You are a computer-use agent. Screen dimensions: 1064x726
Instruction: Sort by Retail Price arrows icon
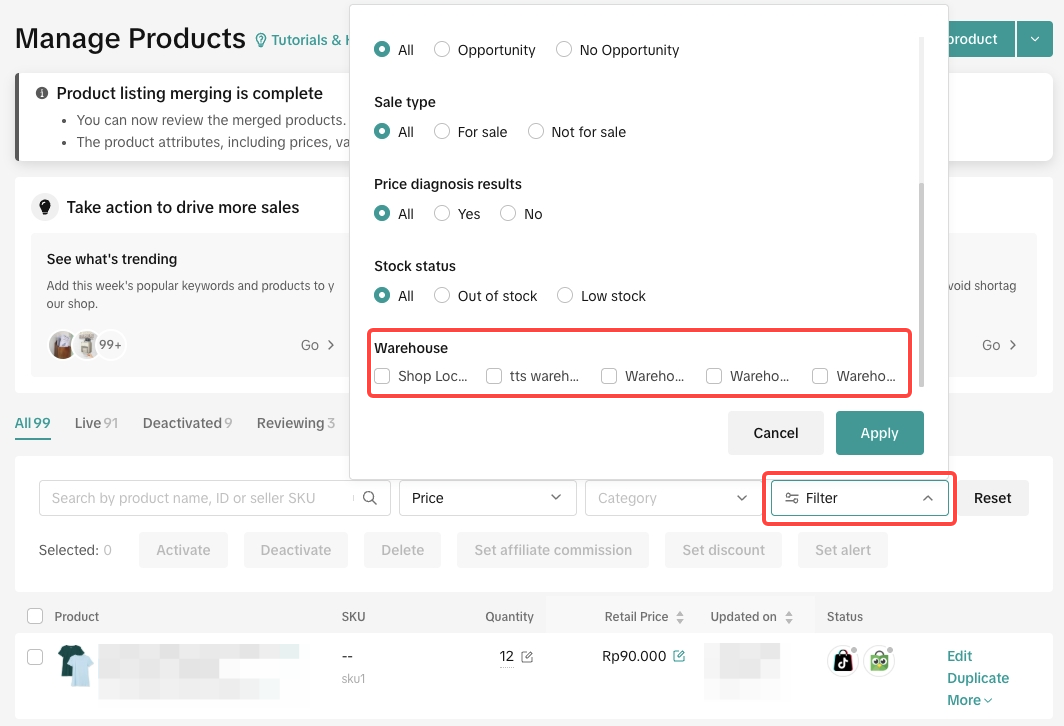pos(680,617)
